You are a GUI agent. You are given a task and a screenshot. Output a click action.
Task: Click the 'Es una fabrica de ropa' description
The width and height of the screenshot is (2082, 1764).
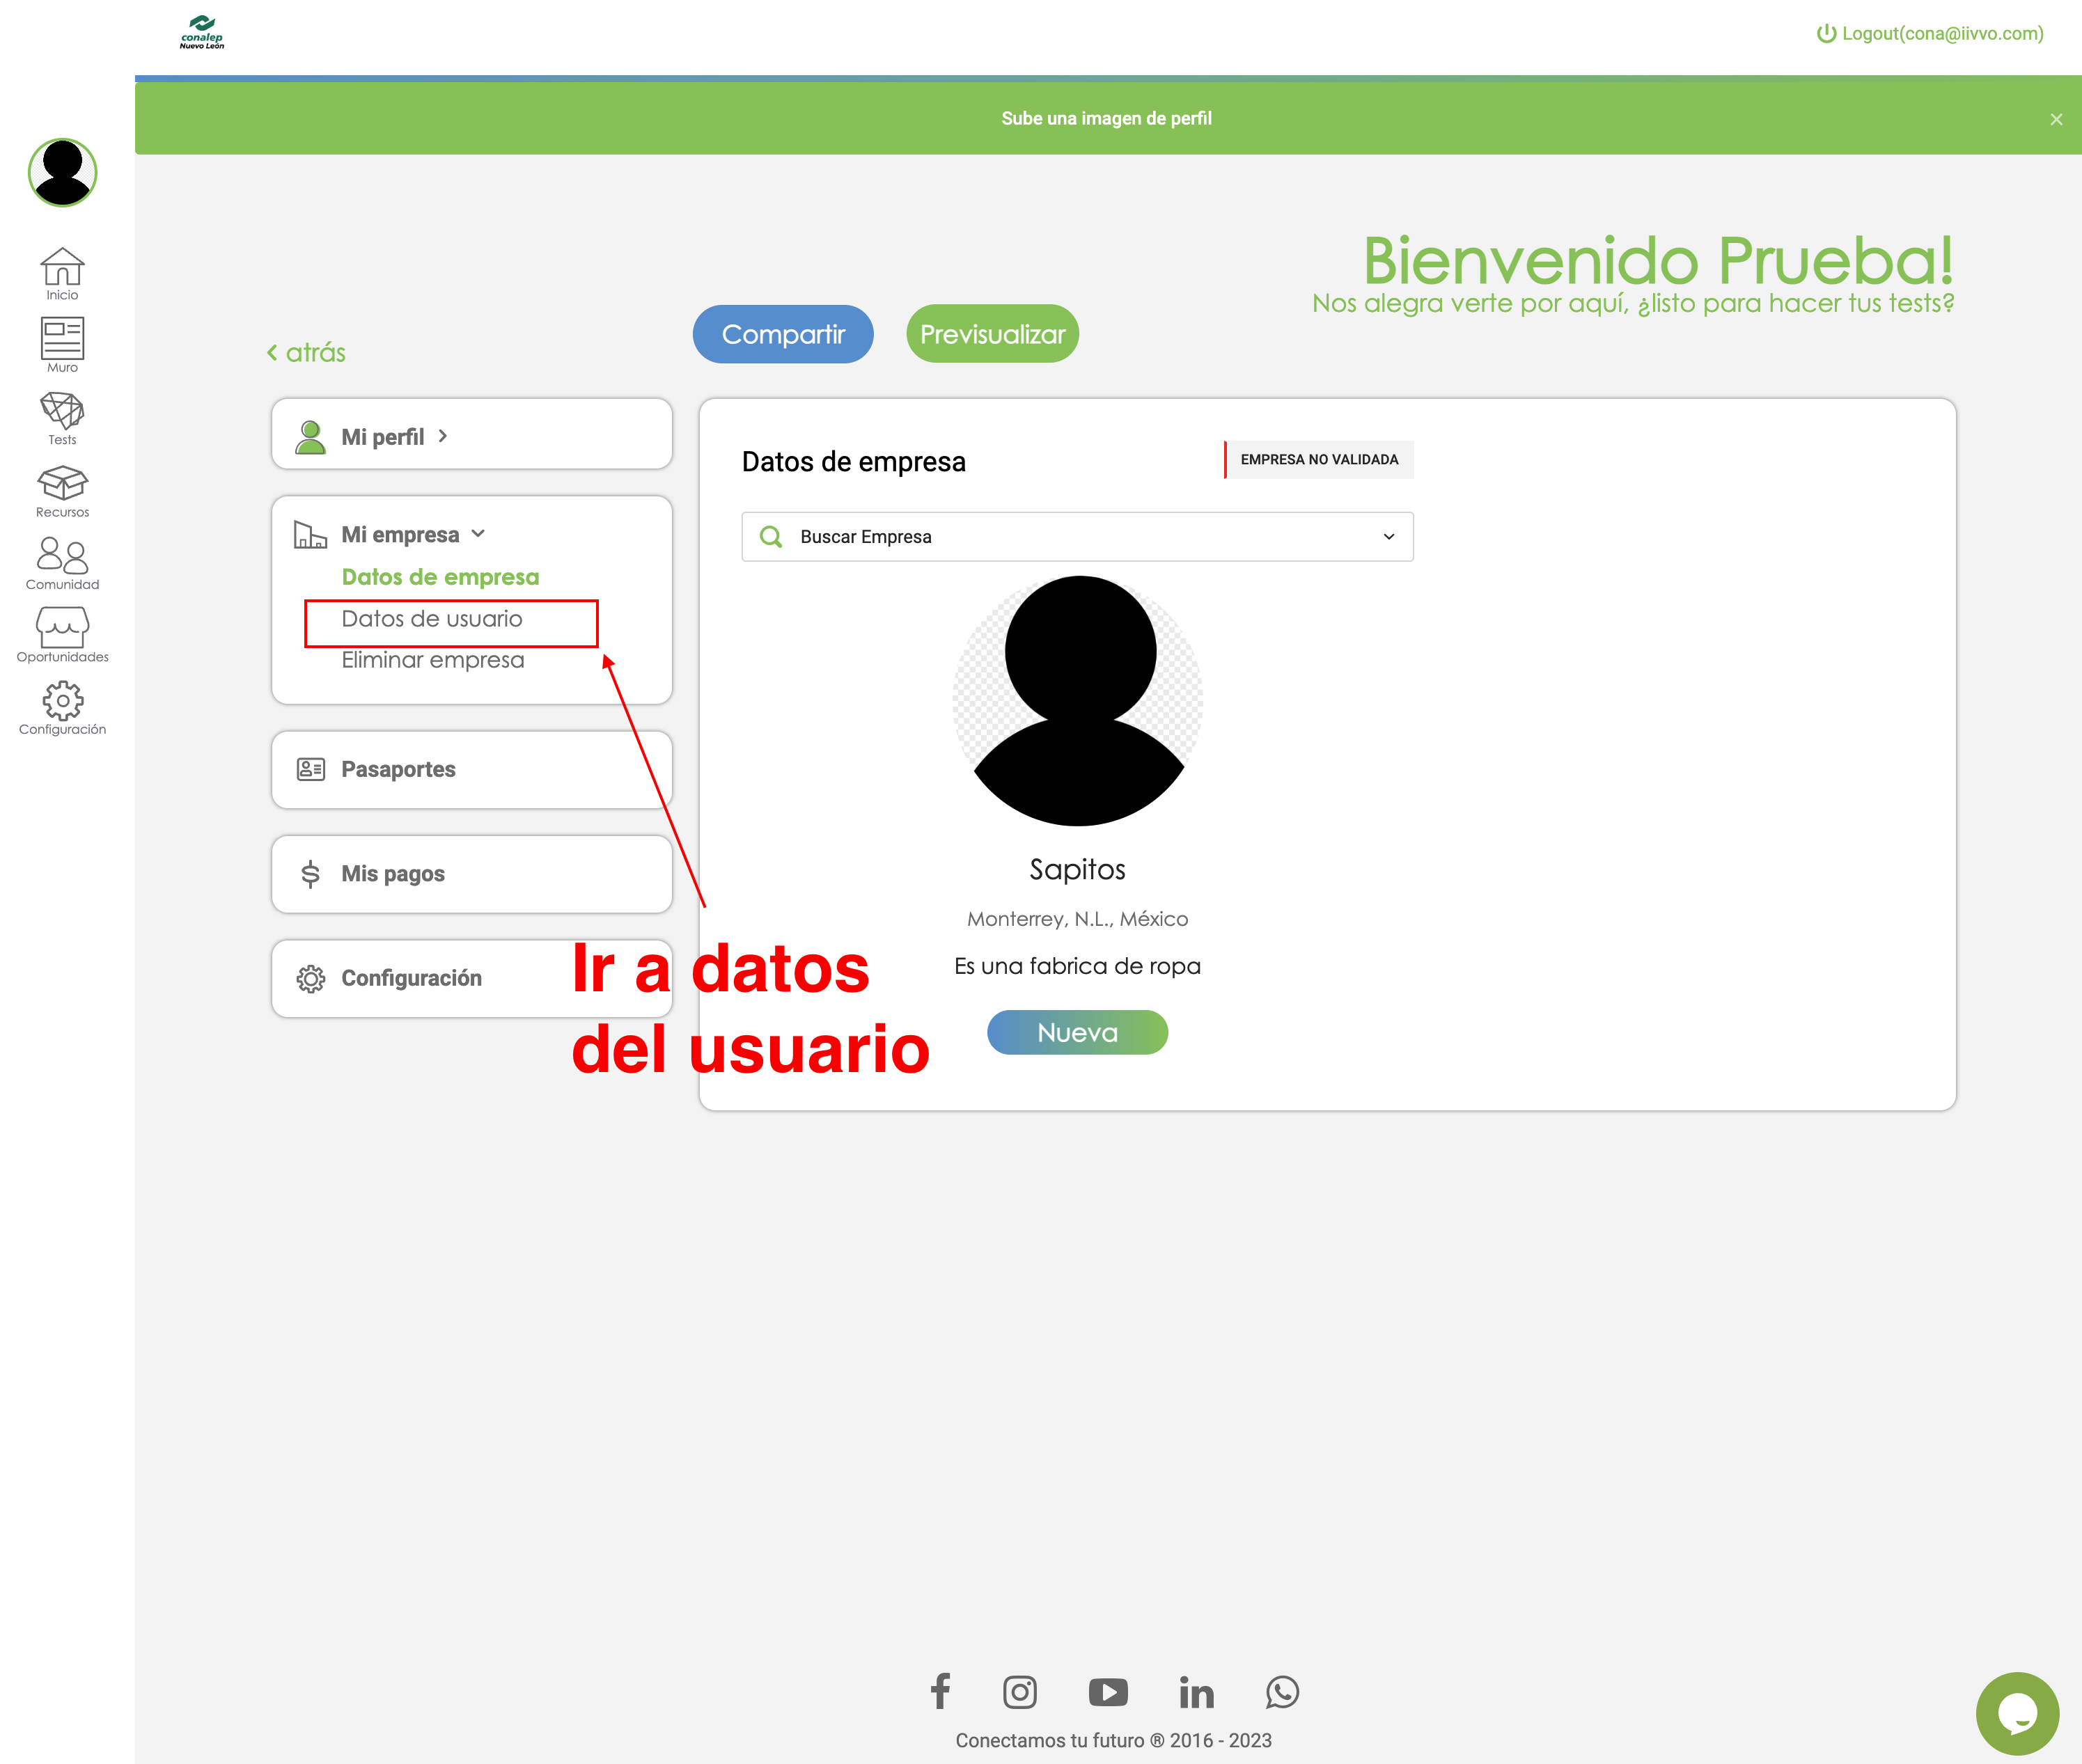tap(1077, 966)
